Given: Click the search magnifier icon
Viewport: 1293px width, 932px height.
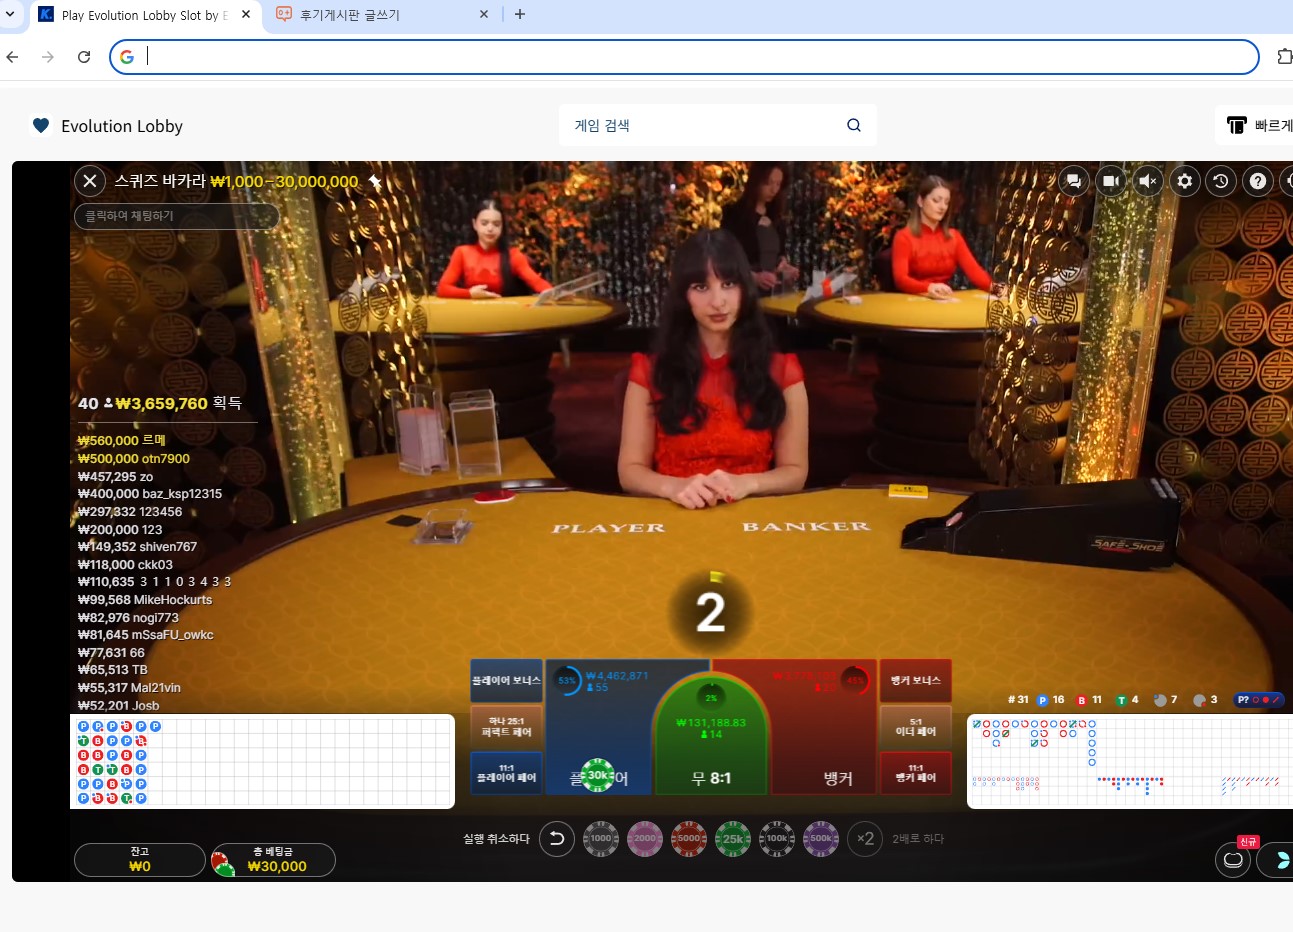Looking at the screenshot, I should pyautogui.click(x=854, y=125).
